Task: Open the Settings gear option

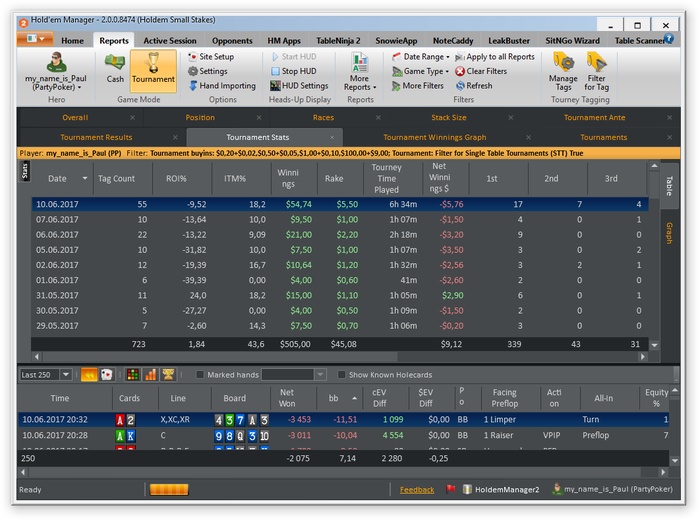Action: pos(208,71)
